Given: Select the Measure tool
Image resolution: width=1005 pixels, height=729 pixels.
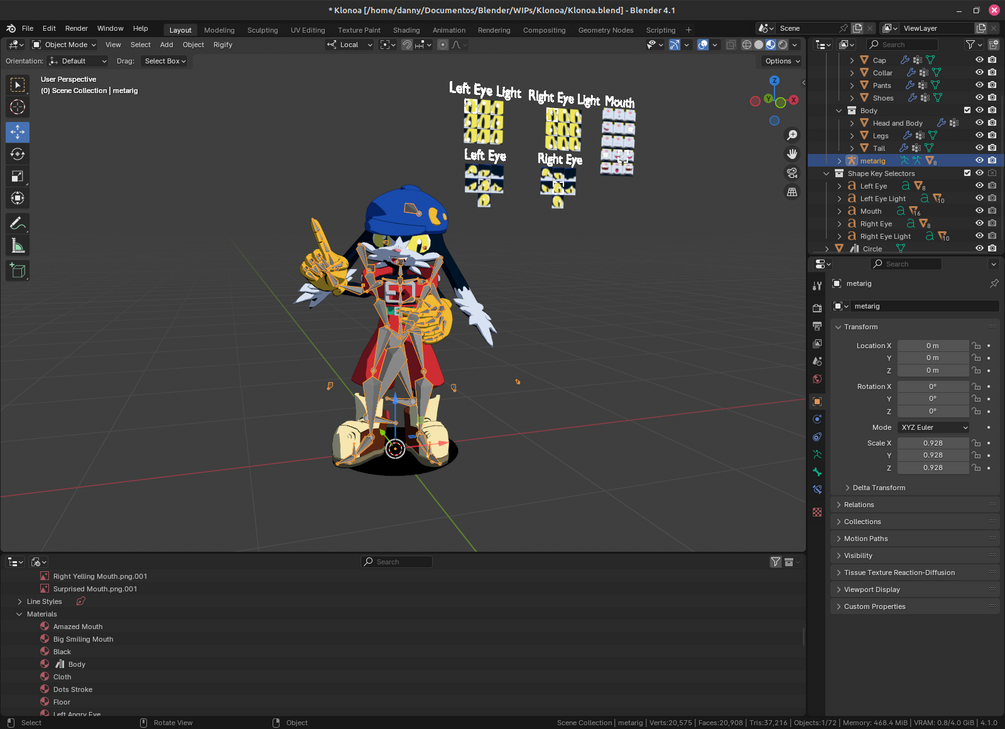Looking at the screenshot, I should pos(17,246).
